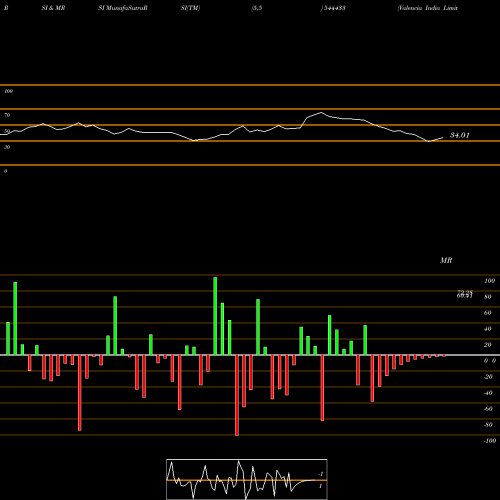Screen dimensions: 500x500
Task: Click the MR axis label 100
Action: pos(489,281)
